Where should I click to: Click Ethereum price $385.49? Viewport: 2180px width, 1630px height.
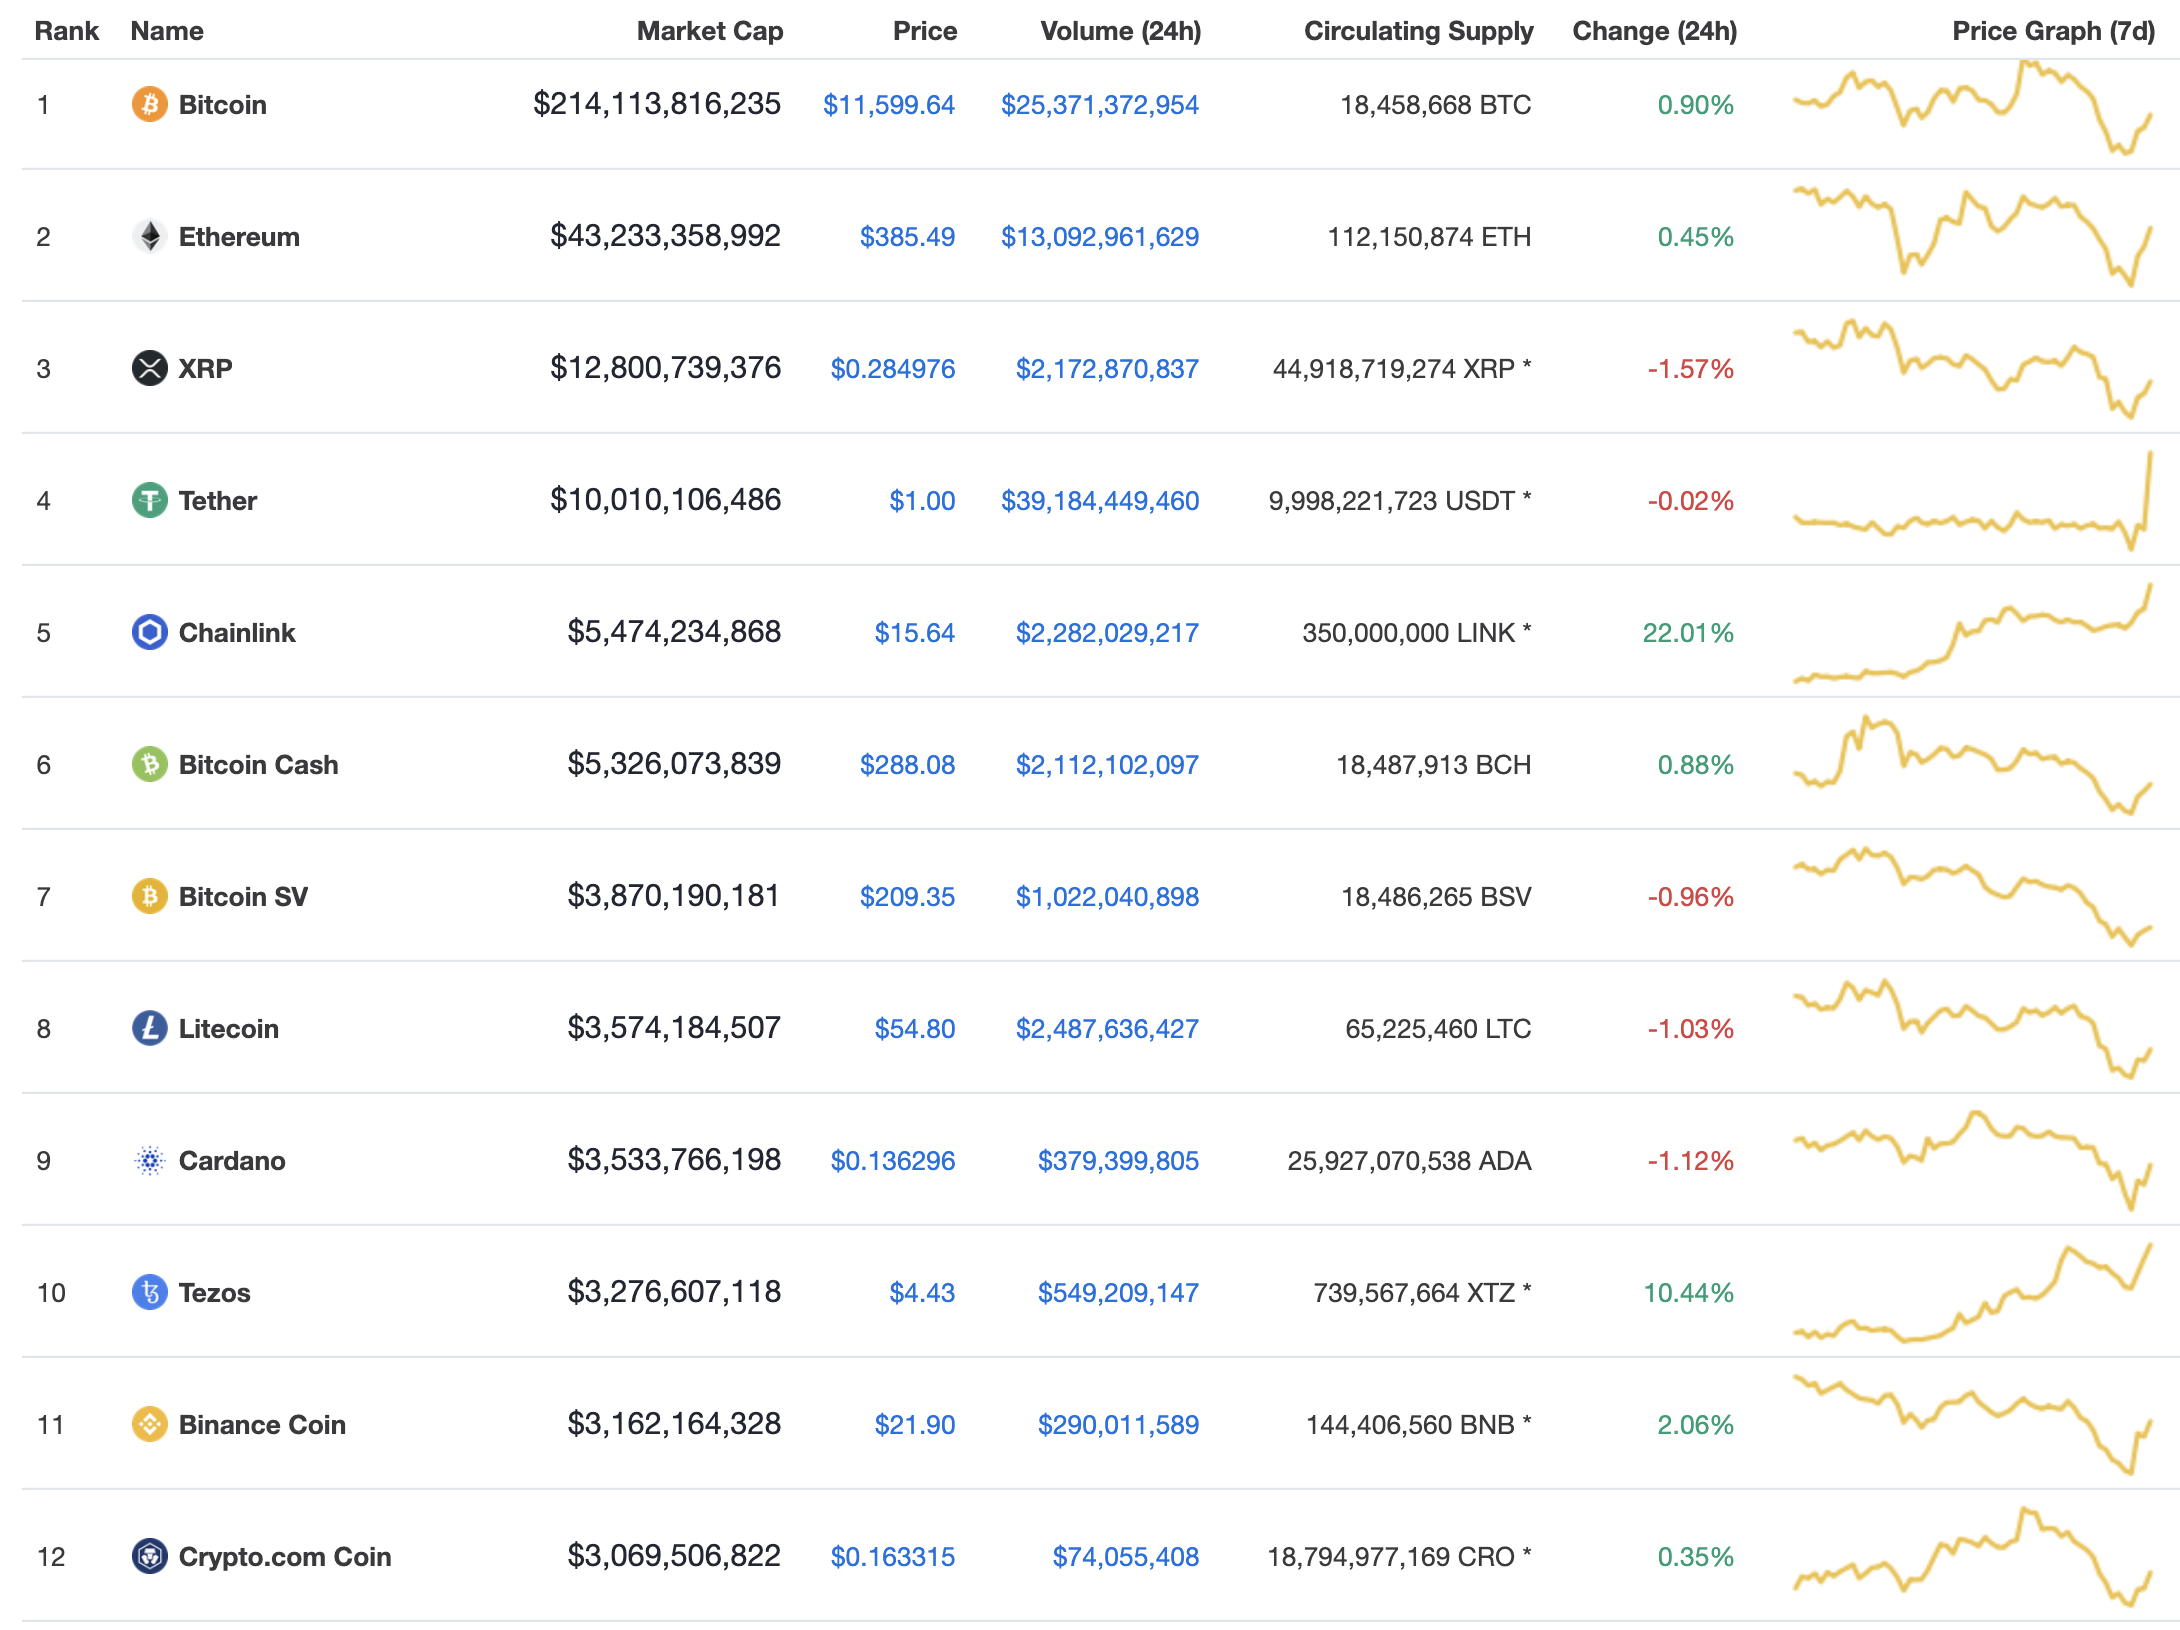(x=907, y=237)
